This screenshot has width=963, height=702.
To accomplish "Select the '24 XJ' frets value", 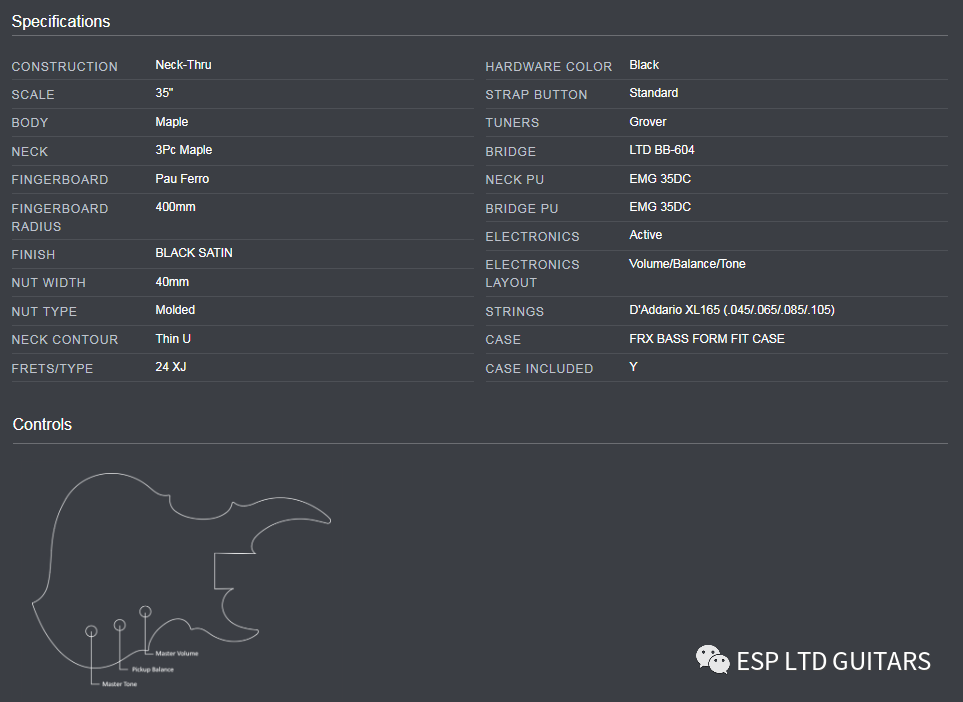I will point(171,367).
